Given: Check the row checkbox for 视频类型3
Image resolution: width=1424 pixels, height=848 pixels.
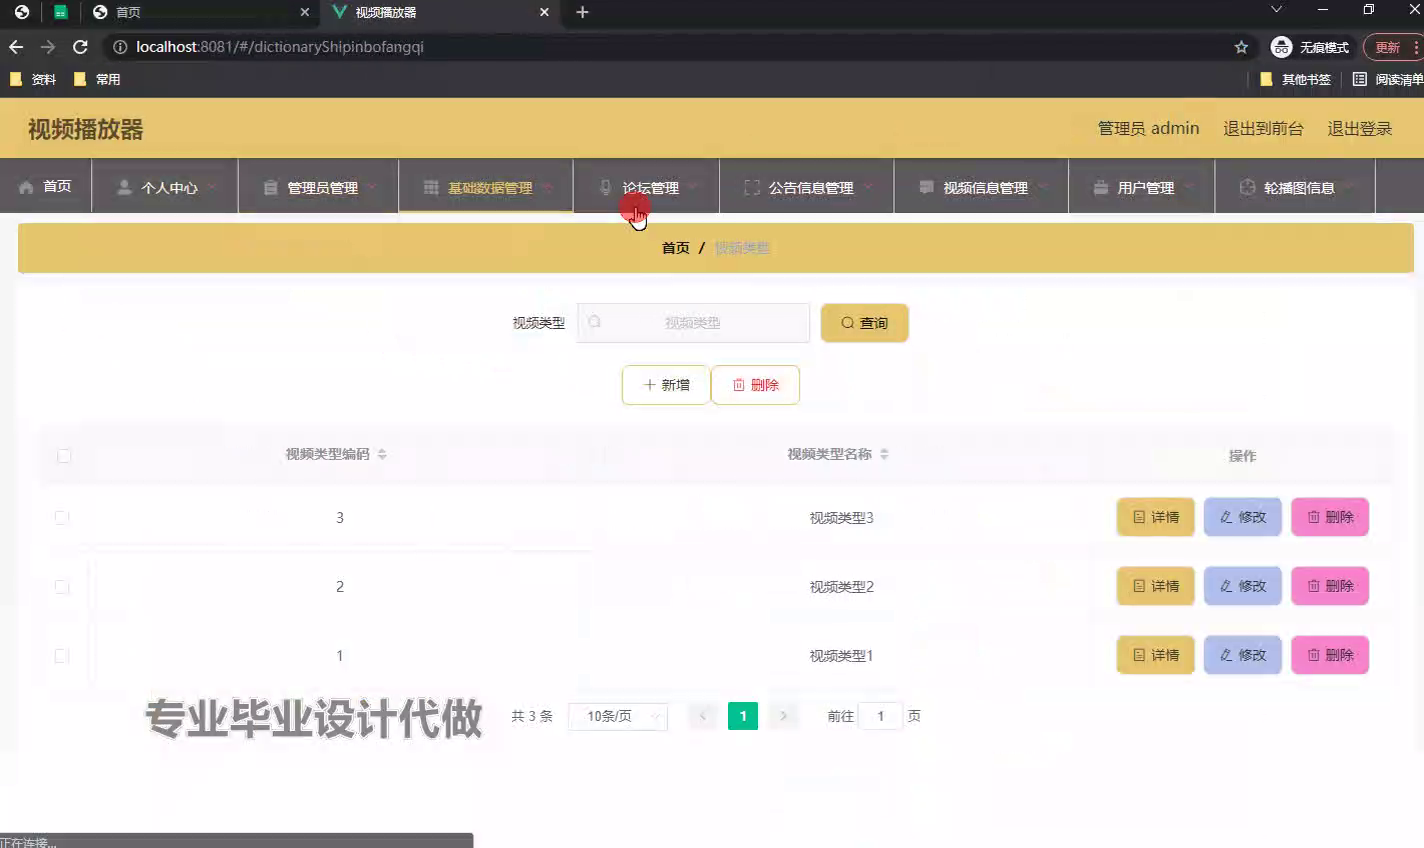Looking at the screenshot, I should [62, 518].
